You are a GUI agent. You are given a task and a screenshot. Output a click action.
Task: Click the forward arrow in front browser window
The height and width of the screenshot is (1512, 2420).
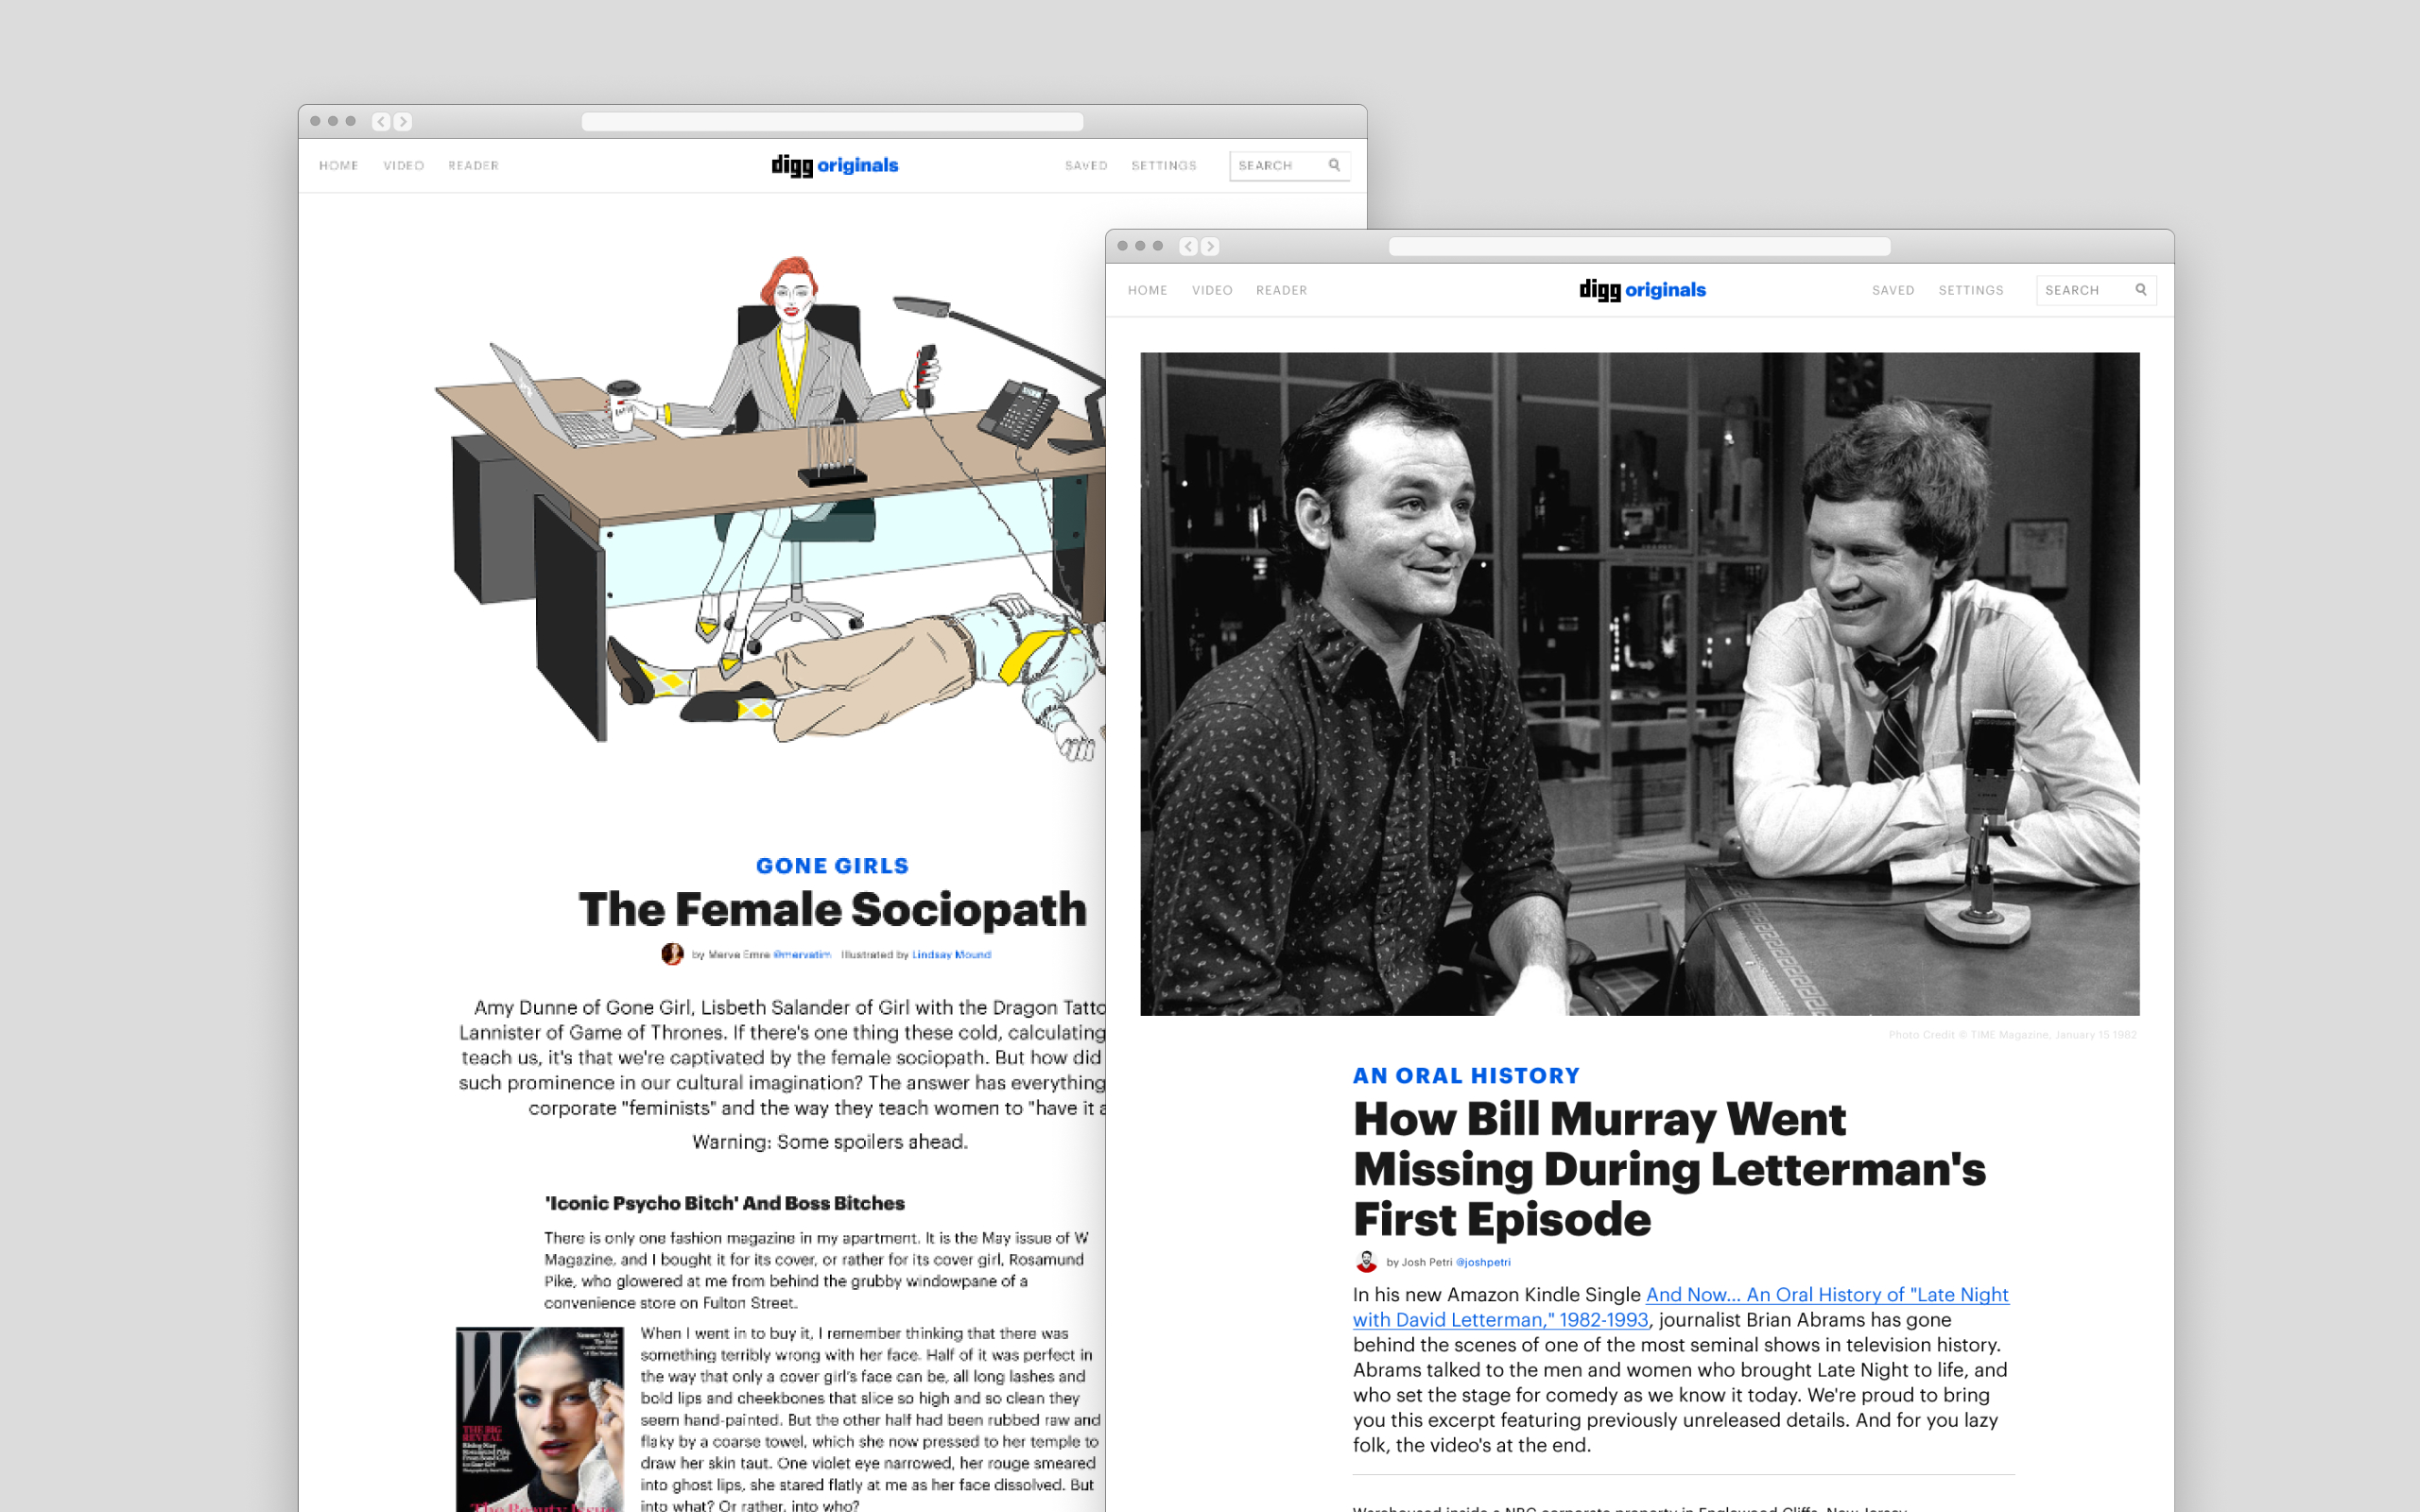(1210, 246)
